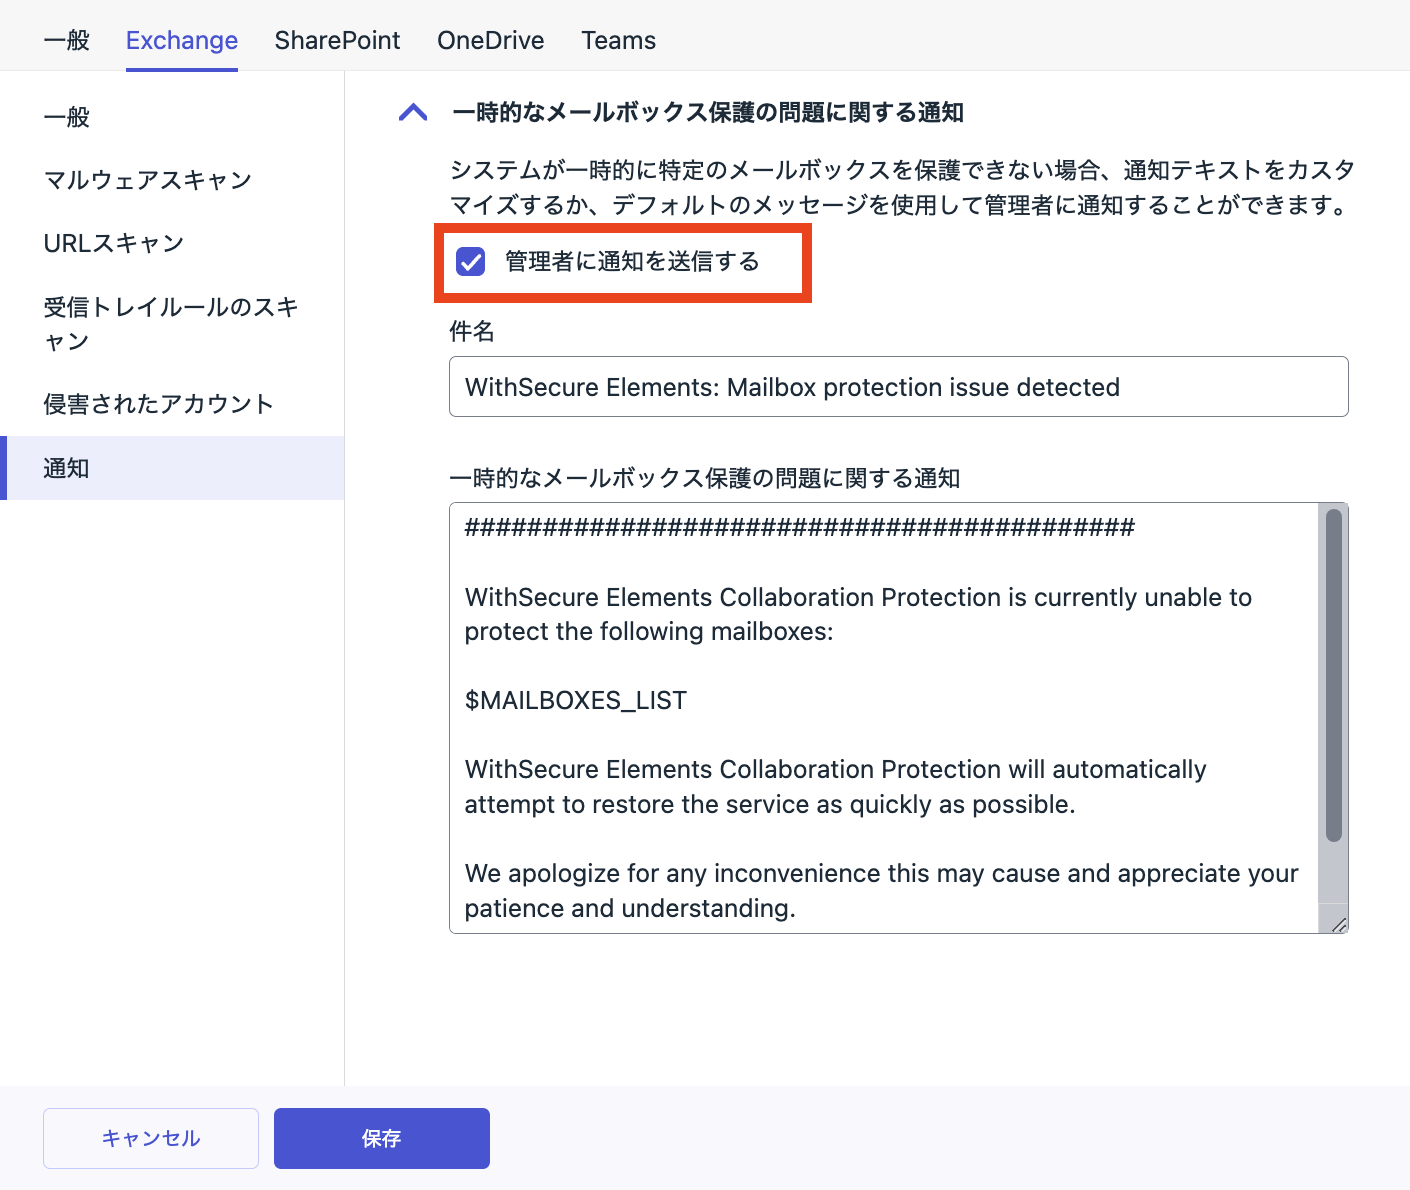Switch to the SharePoint tab

337,41
